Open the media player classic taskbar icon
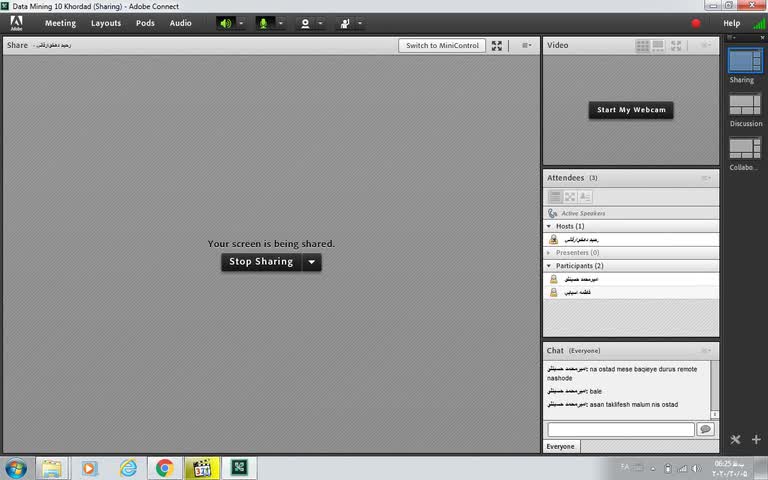 [x=201, y=468]
